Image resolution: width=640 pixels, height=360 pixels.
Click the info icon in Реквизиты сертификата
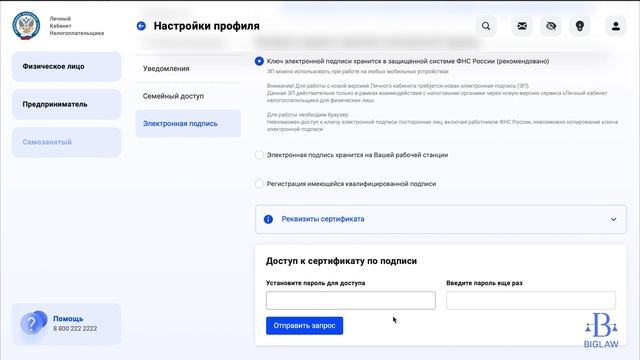(x=268, y=219)
